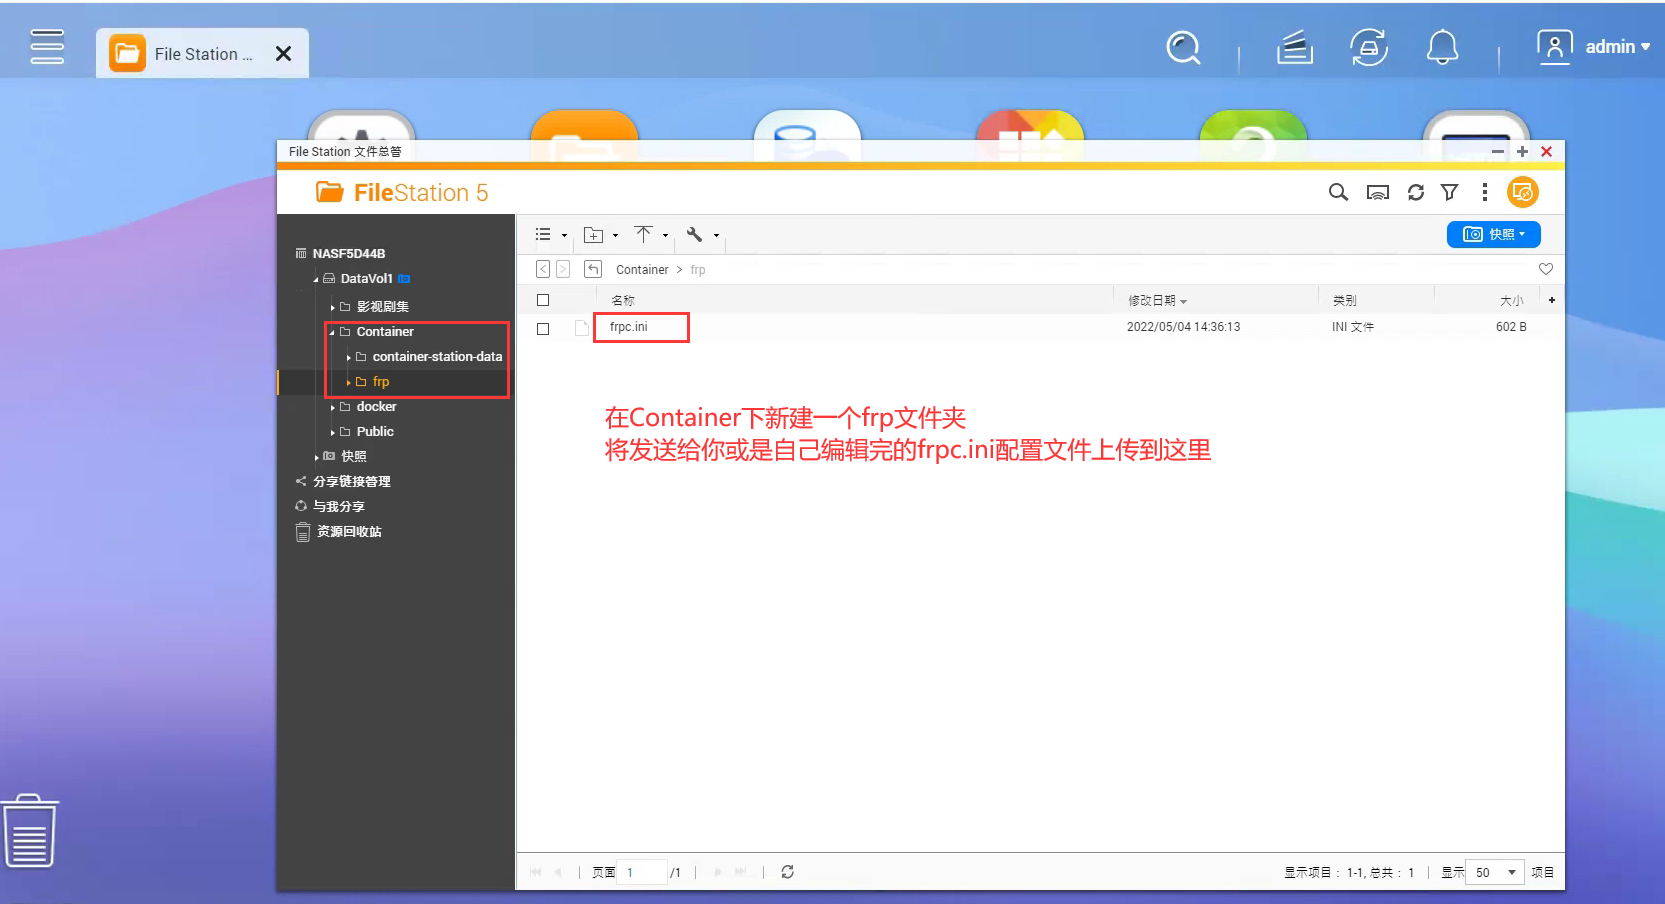
Task: Select DataVol1 volume in tree
Action: coord(366,279)
